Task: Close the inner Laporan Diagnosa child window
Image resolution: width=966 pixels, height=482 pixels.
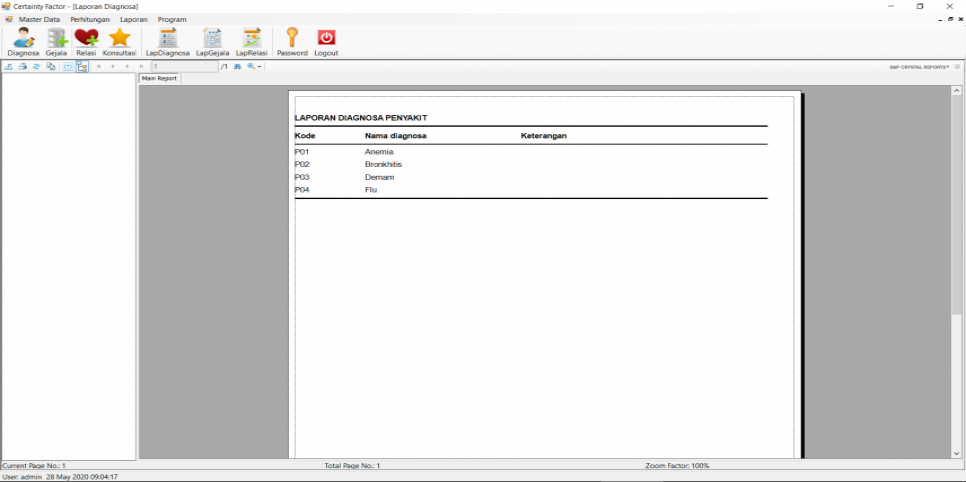Action: (x=960, y=20)
